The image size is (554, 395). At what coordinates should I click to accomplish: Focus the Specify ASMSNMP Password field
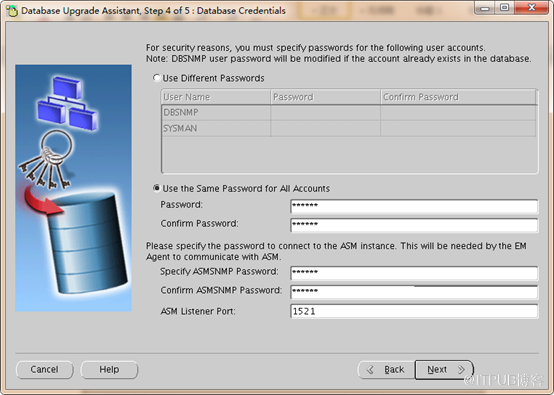414,273
